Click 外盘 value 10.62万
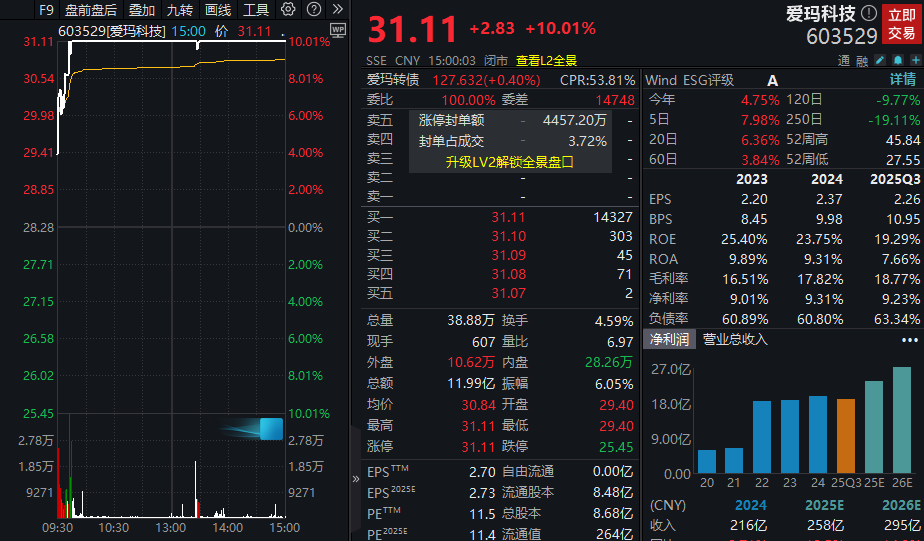The image size is (924, 541). 470,362
